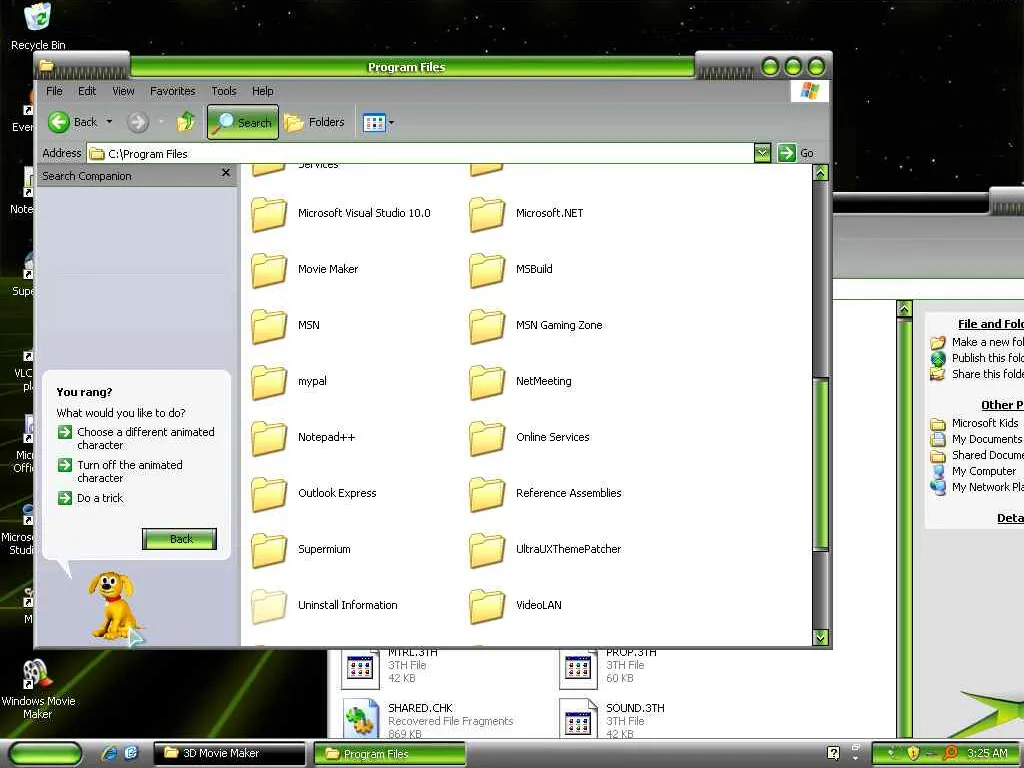Show the Folders pane
Viewport: 1024px width, 768px height.
coord(314,122)
